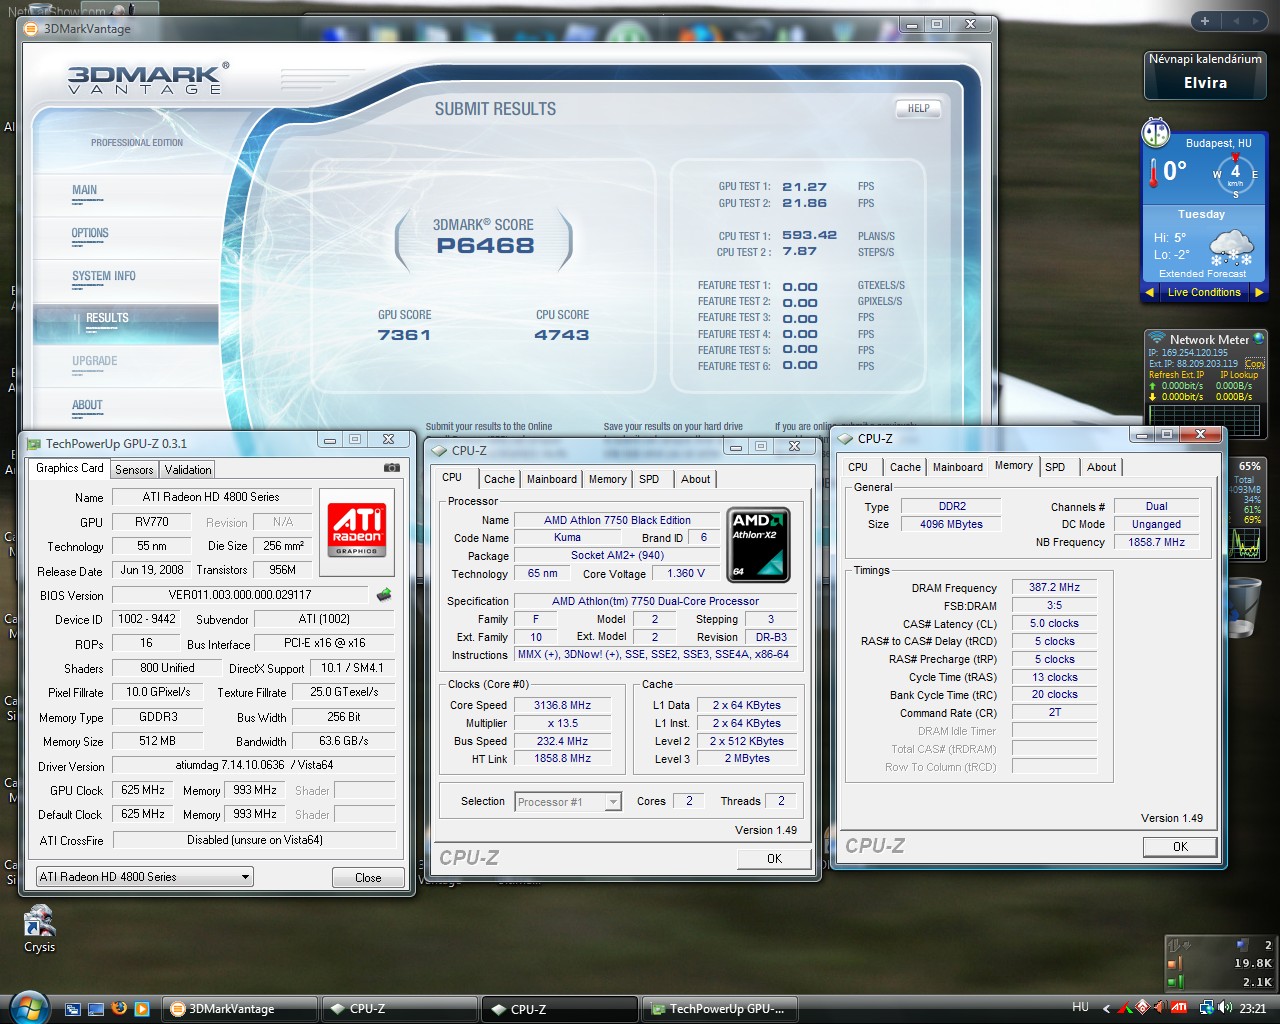
Task: Click the BIOS Version field in GPU-Z
Action: [240, 595]
